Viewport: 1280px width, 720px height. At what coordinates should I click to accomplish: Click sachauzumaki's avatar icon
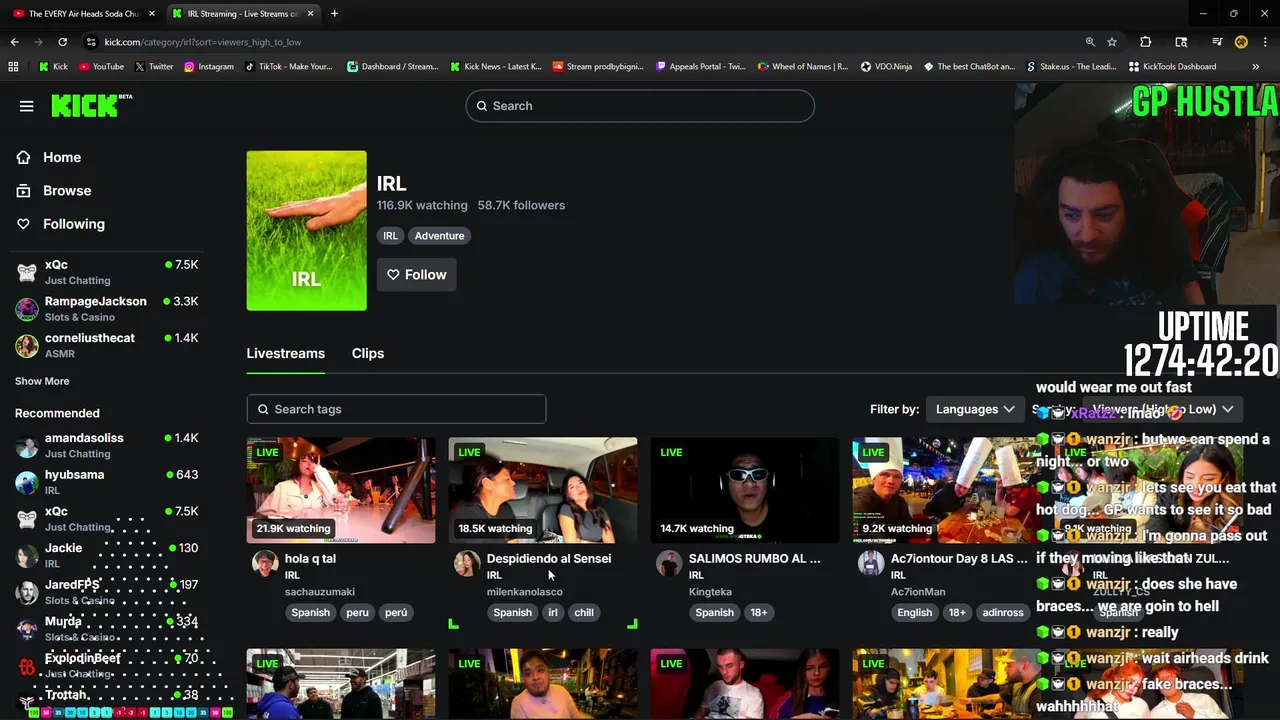point(265,563)
